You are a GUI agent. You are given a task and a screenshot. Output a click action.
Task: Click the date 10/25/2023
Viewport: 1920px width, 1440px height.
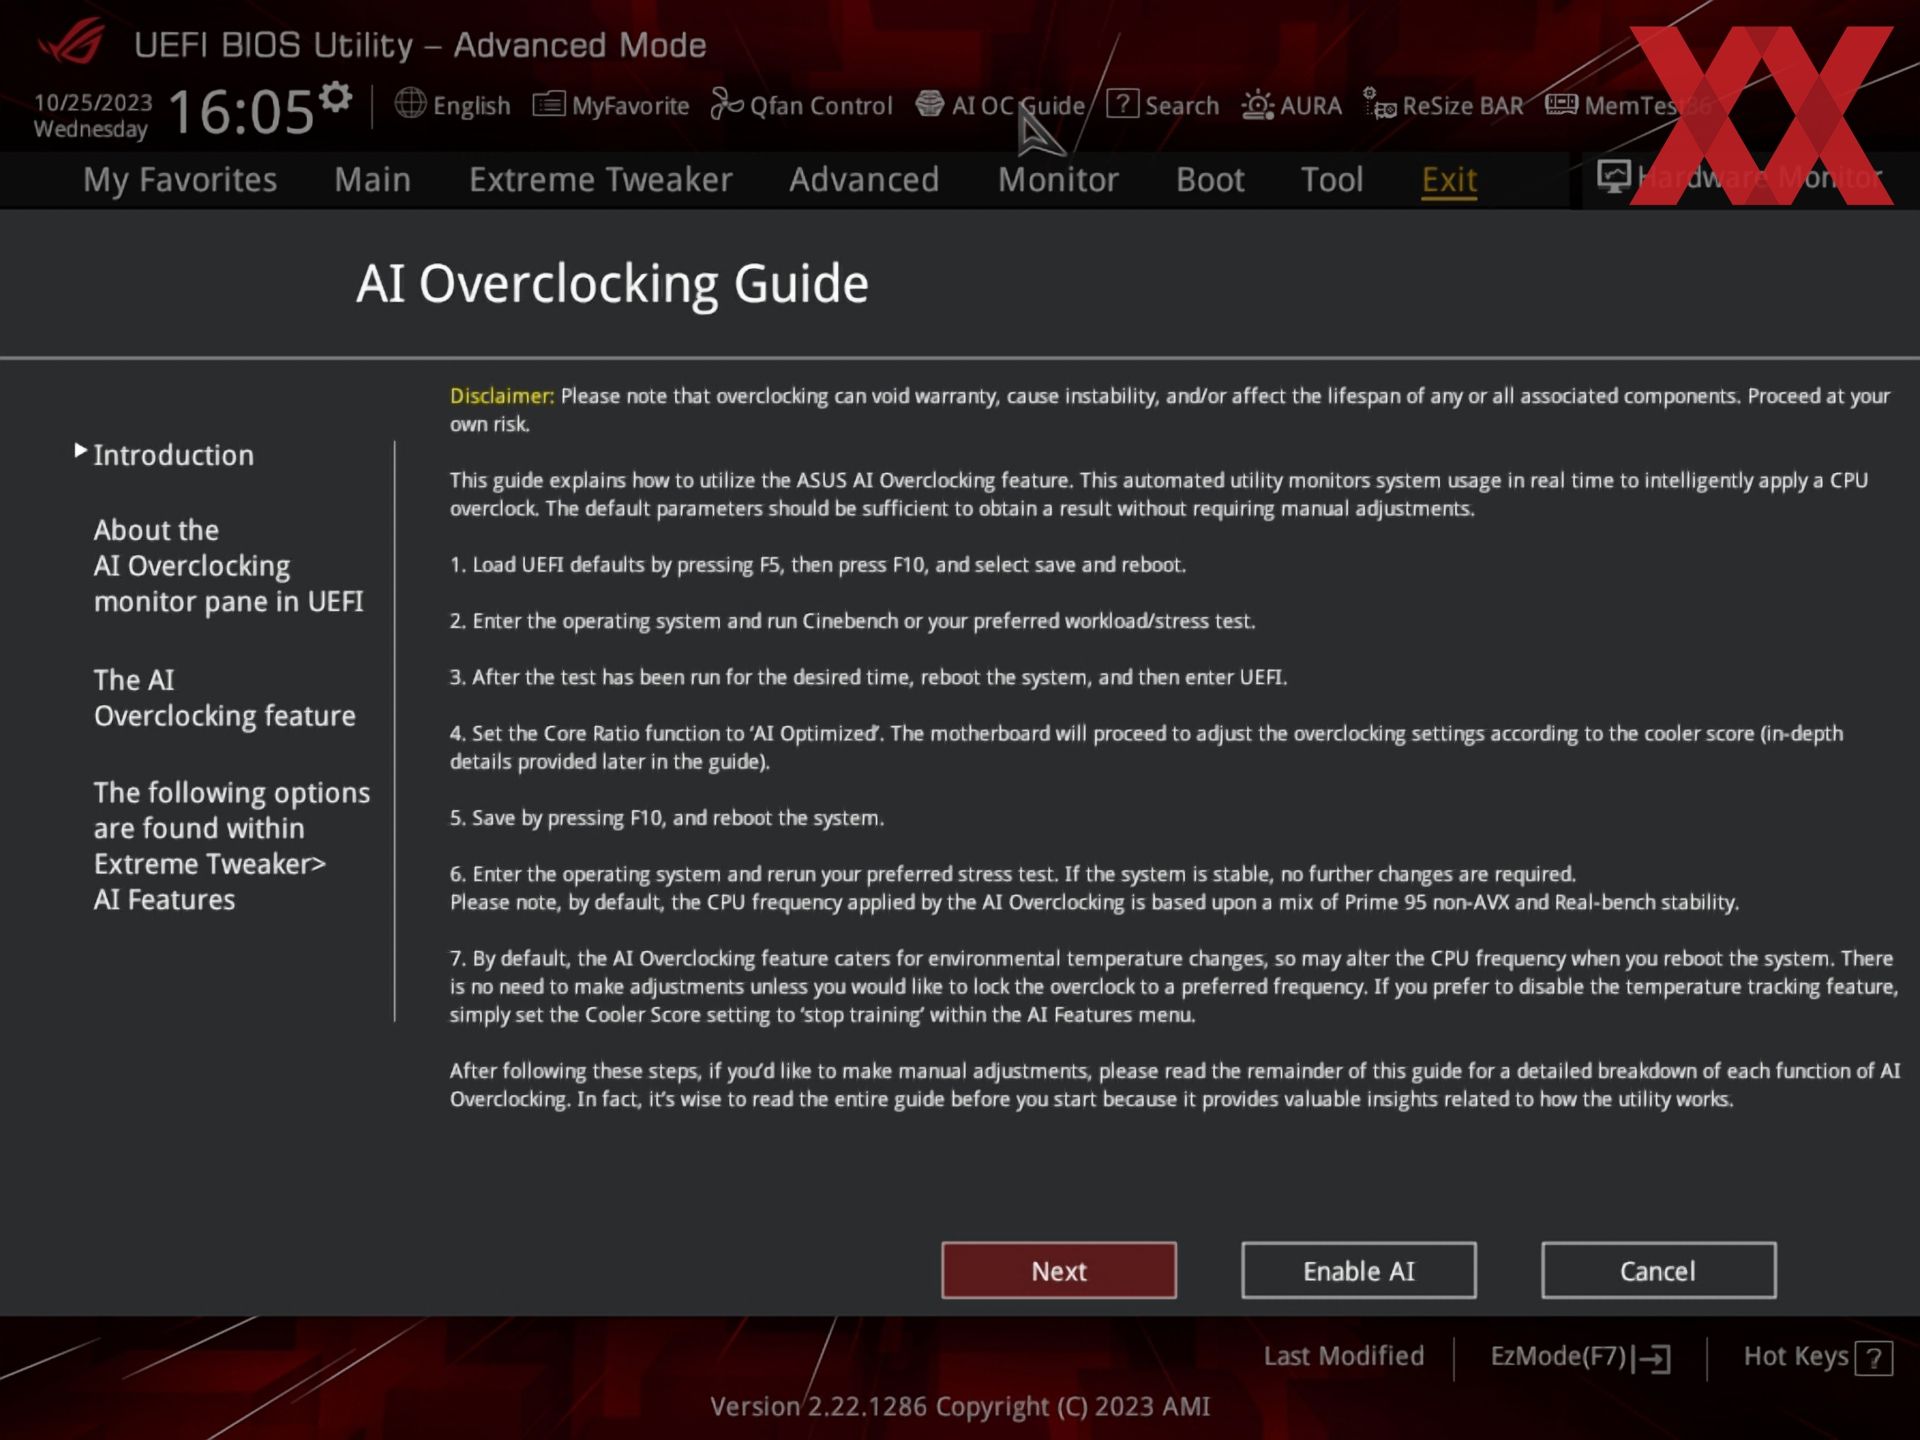tap(93, 102)
